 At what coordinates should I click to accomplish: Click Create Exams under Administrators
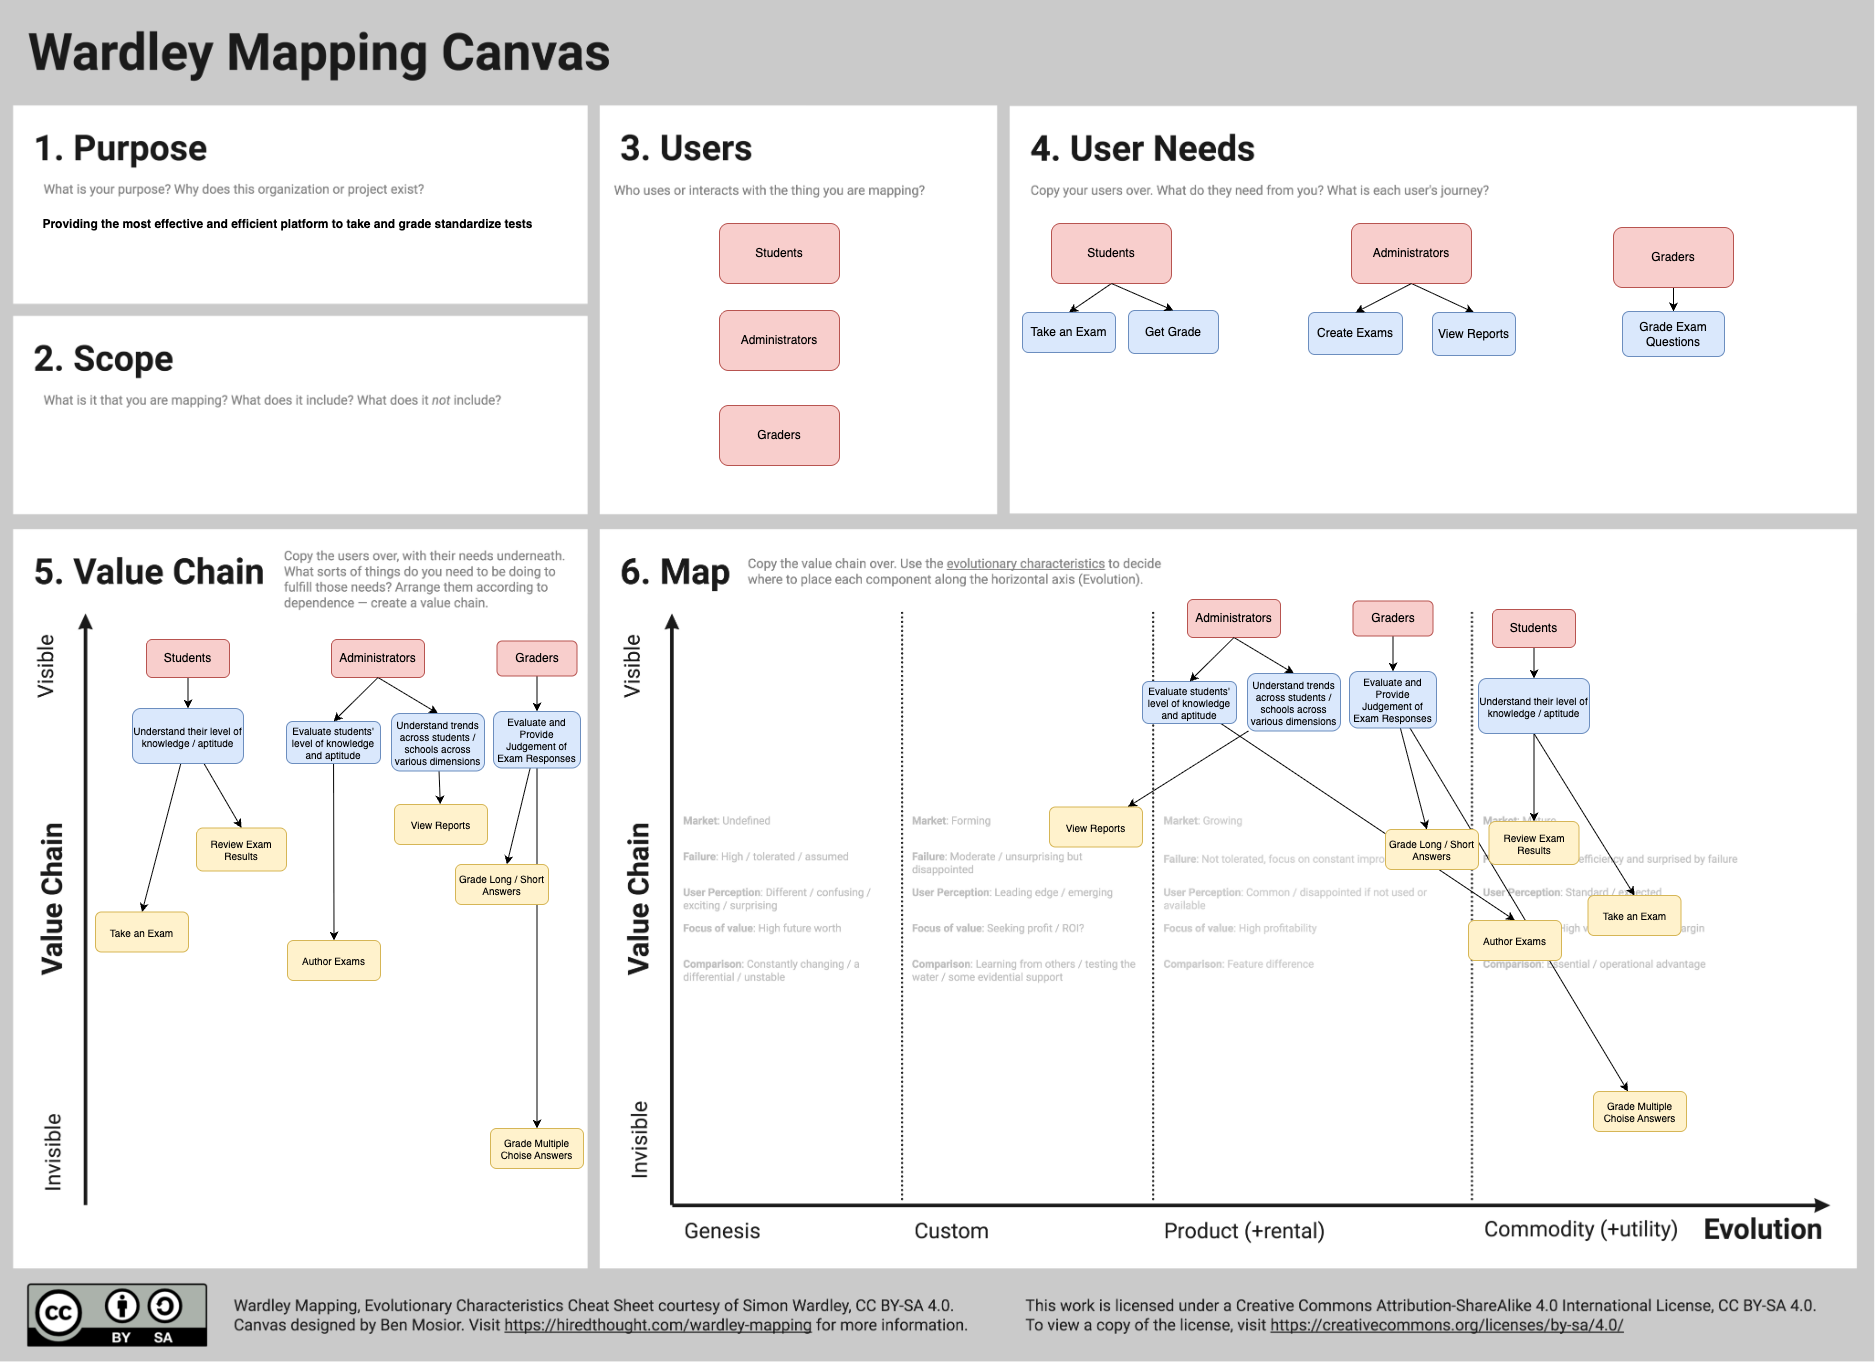1355,332
